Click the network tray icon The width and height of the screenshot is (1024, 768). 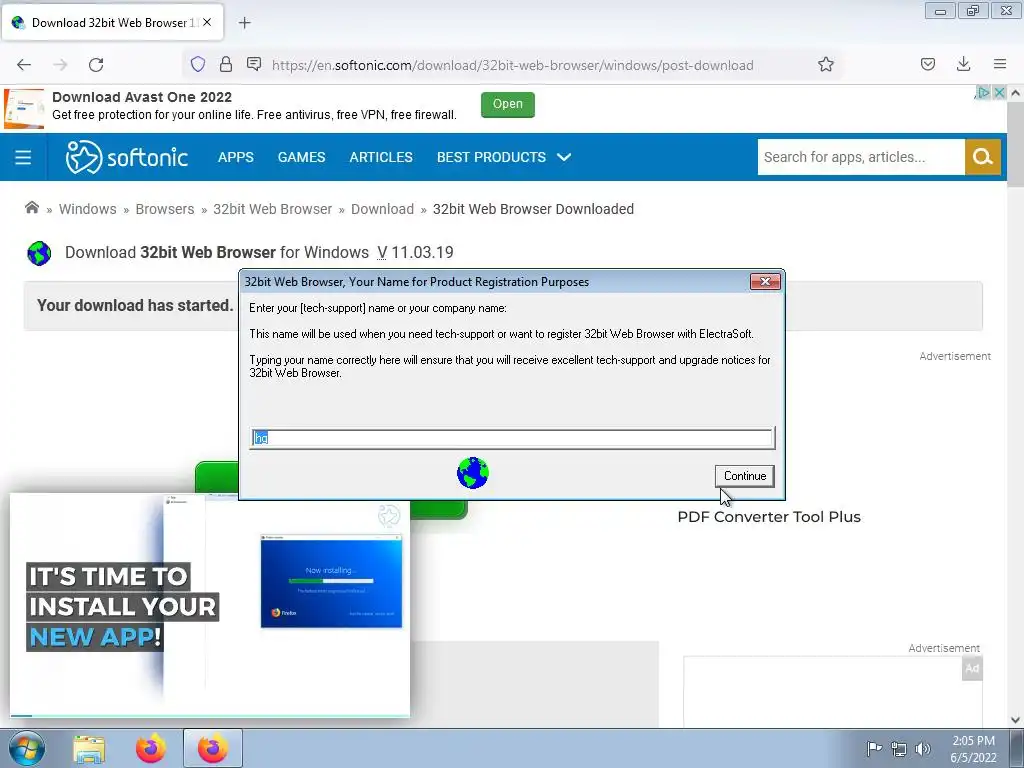tap(899, 749)
